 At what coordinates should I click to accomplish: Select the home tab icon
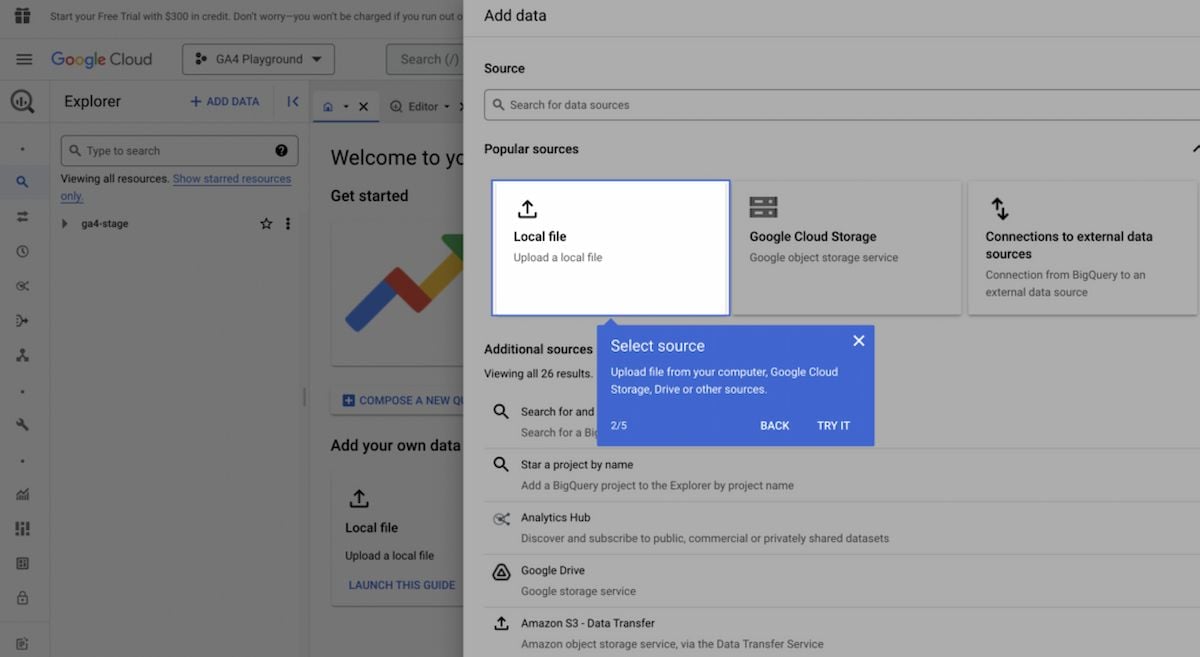point(328,106)
